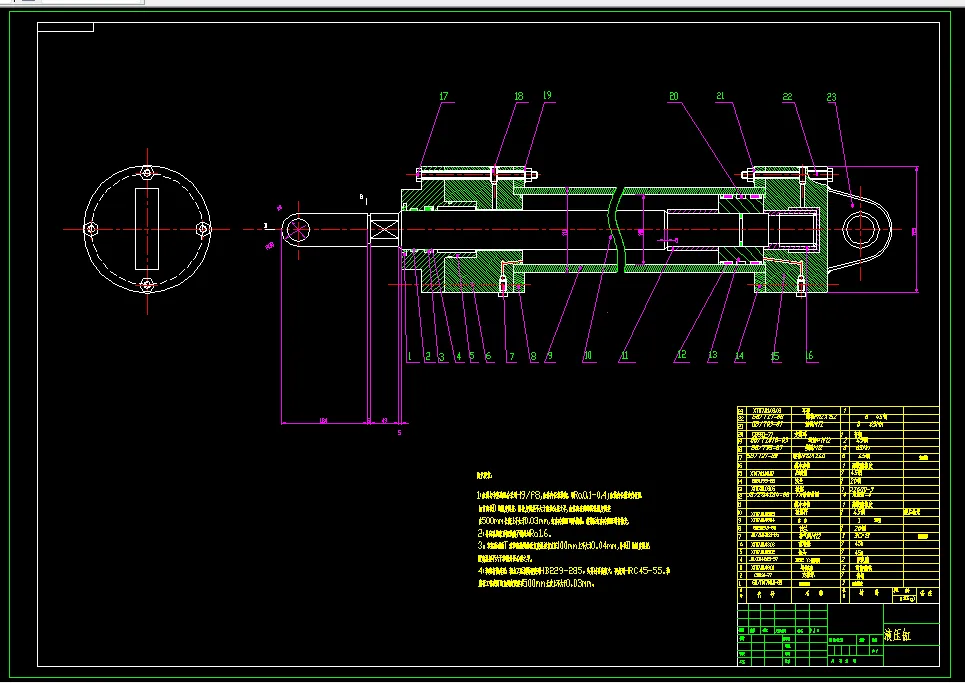965x683 pixels.
Task: Select balloon label 3 below the cylinder
Action: tap(441, 356)
